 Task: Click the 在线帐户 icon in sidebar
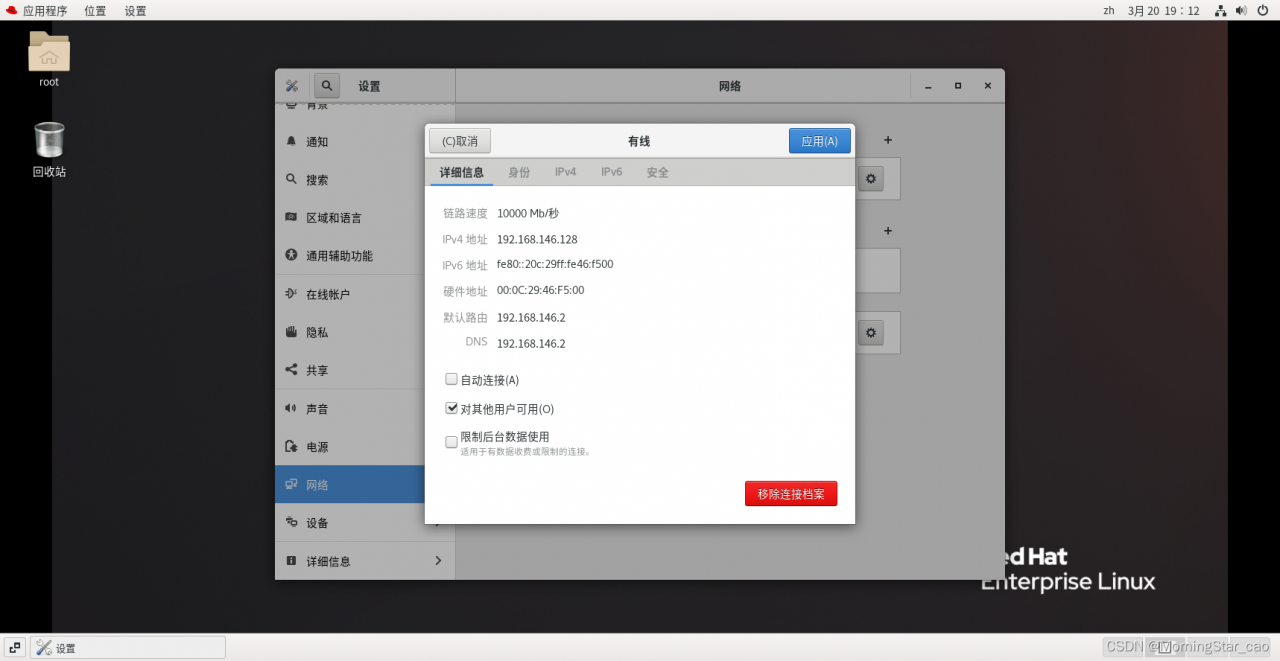pos(291,294)
